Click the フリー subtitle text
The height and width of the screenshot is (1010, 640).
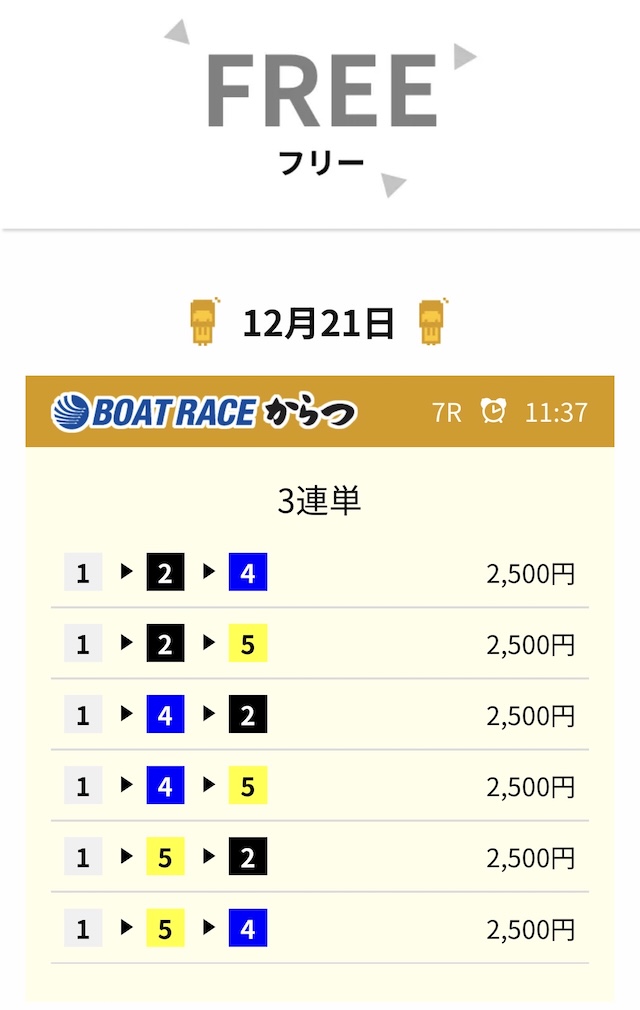pyautogui.click(x=321, y=162)
